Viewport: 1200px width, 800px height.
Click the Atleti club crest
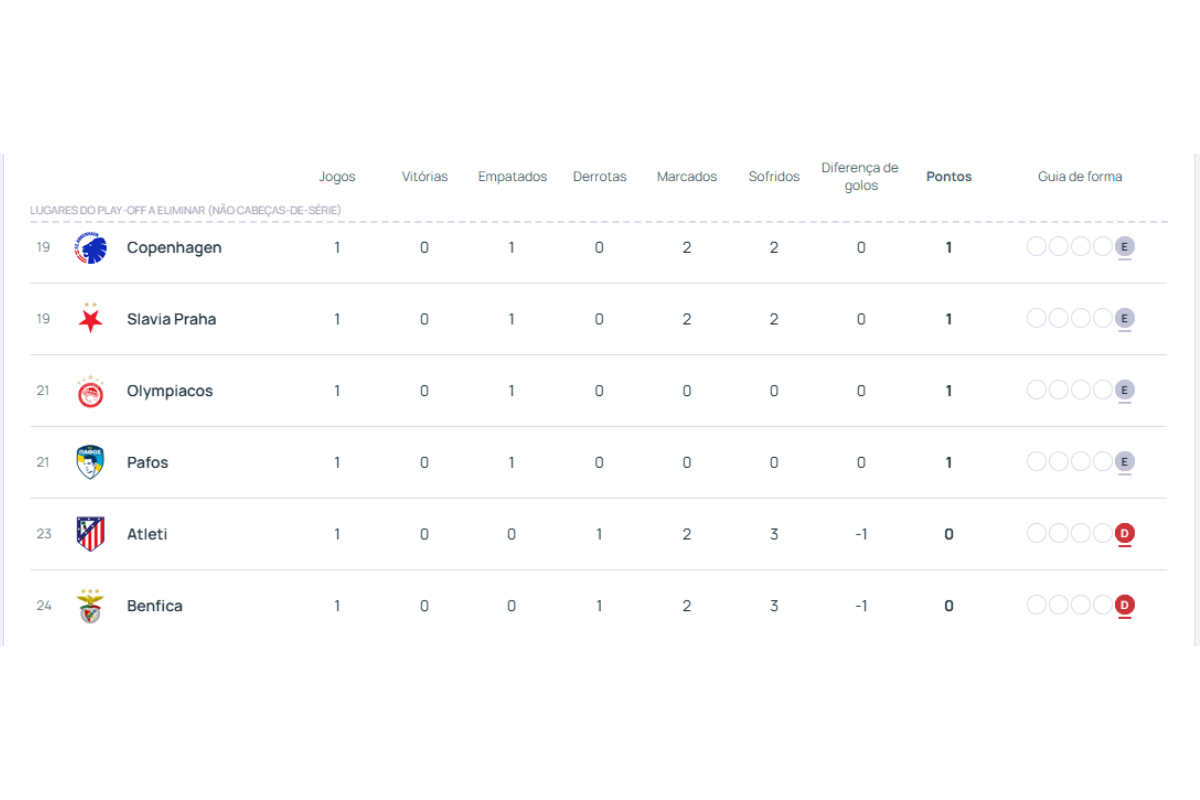tap(91, 533)
